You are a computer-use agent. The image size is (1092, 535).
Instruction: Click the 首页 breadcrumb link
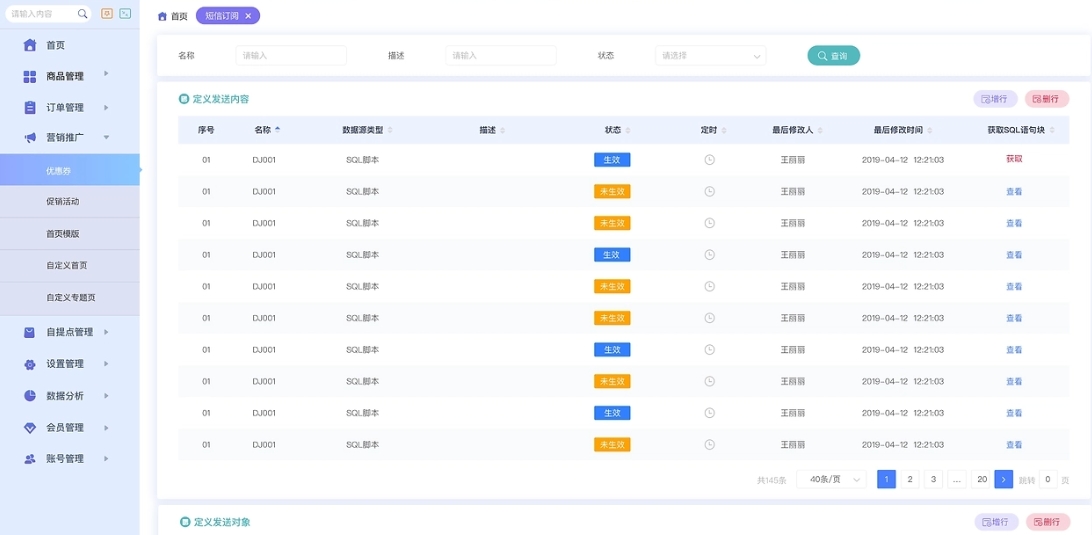pos(179,16)
